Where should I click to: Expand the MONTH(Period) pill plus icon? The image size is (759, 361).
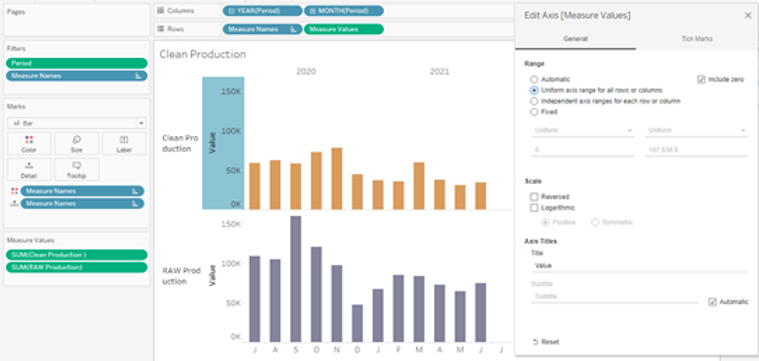pyautogui.click(x=312, y=11)
